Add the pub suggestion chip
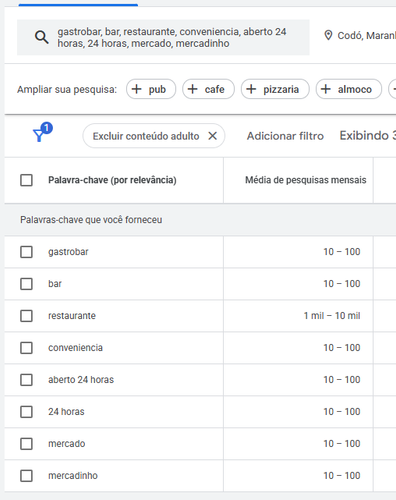Screen dimensions: 396x500 click(151, 89)
